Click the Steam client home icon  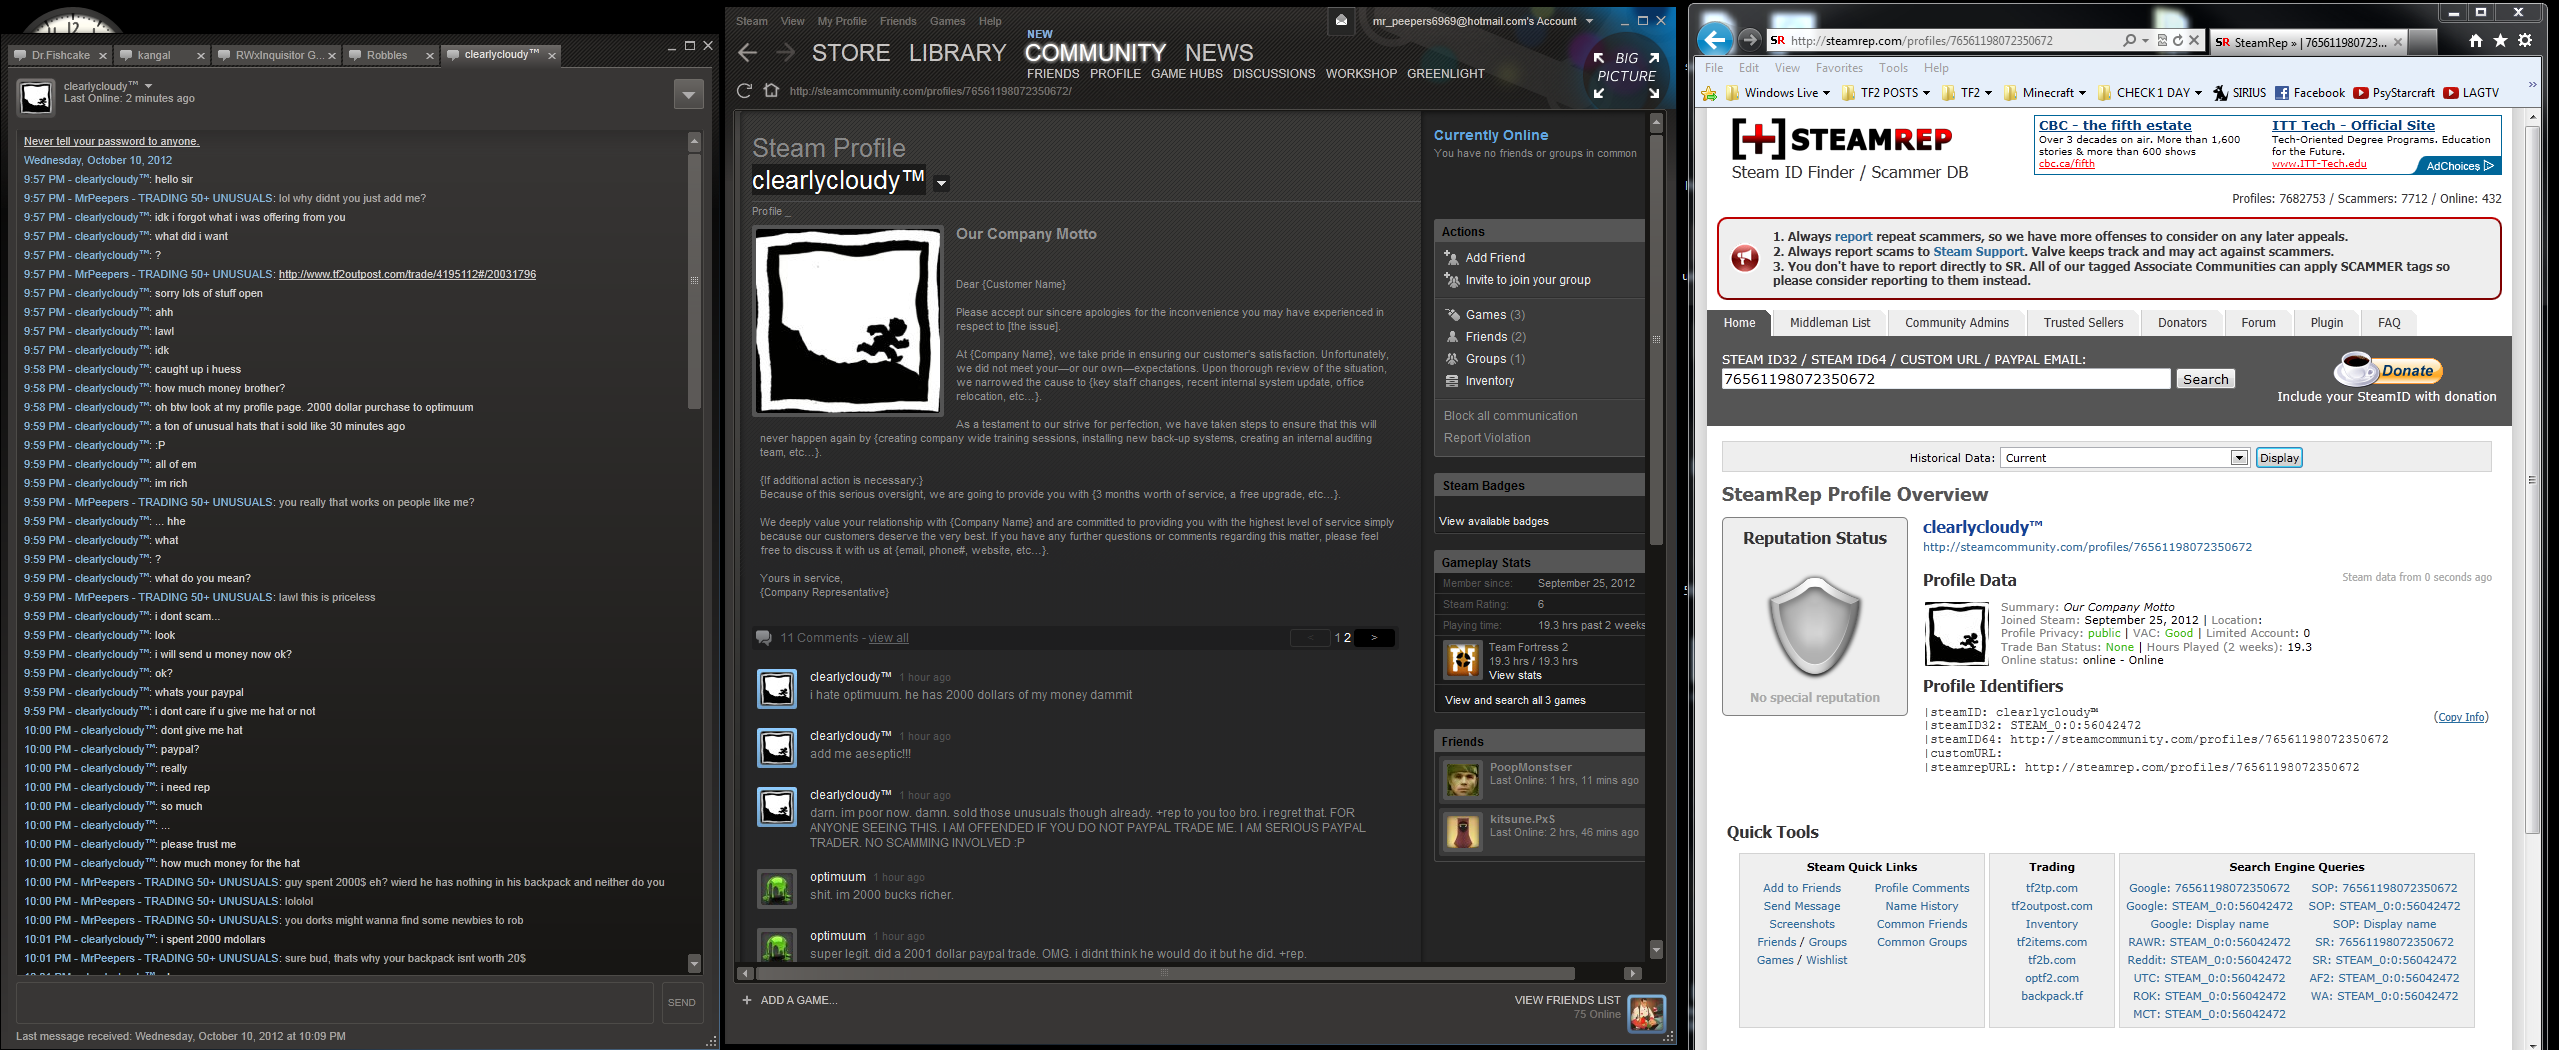tap(771, 91)
